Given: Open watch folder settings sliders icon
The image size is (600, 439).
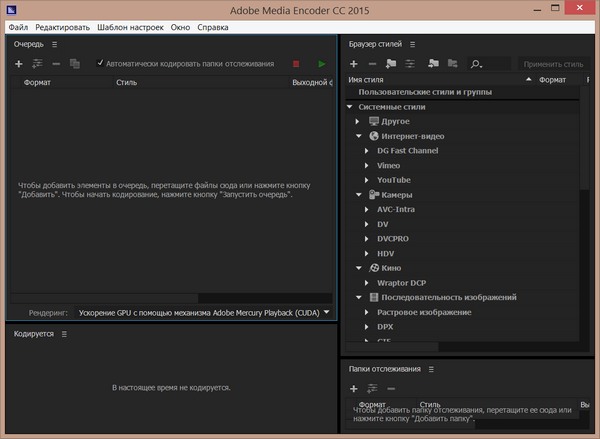Looking at the screenshot, I should [x=372, y=389].
